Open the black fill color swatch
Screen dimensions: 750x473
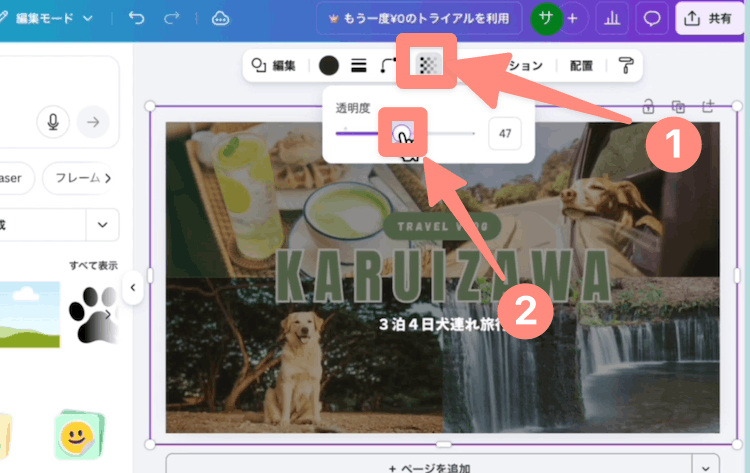(329, 66)
